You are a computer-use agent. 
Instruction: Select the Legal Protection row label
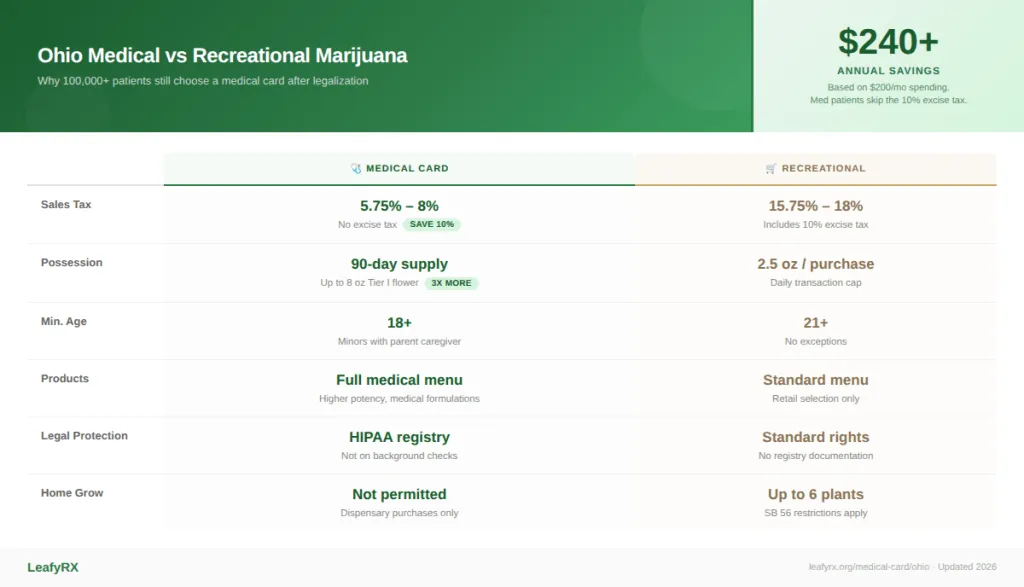pyautogui.click(x=84, y=436)
